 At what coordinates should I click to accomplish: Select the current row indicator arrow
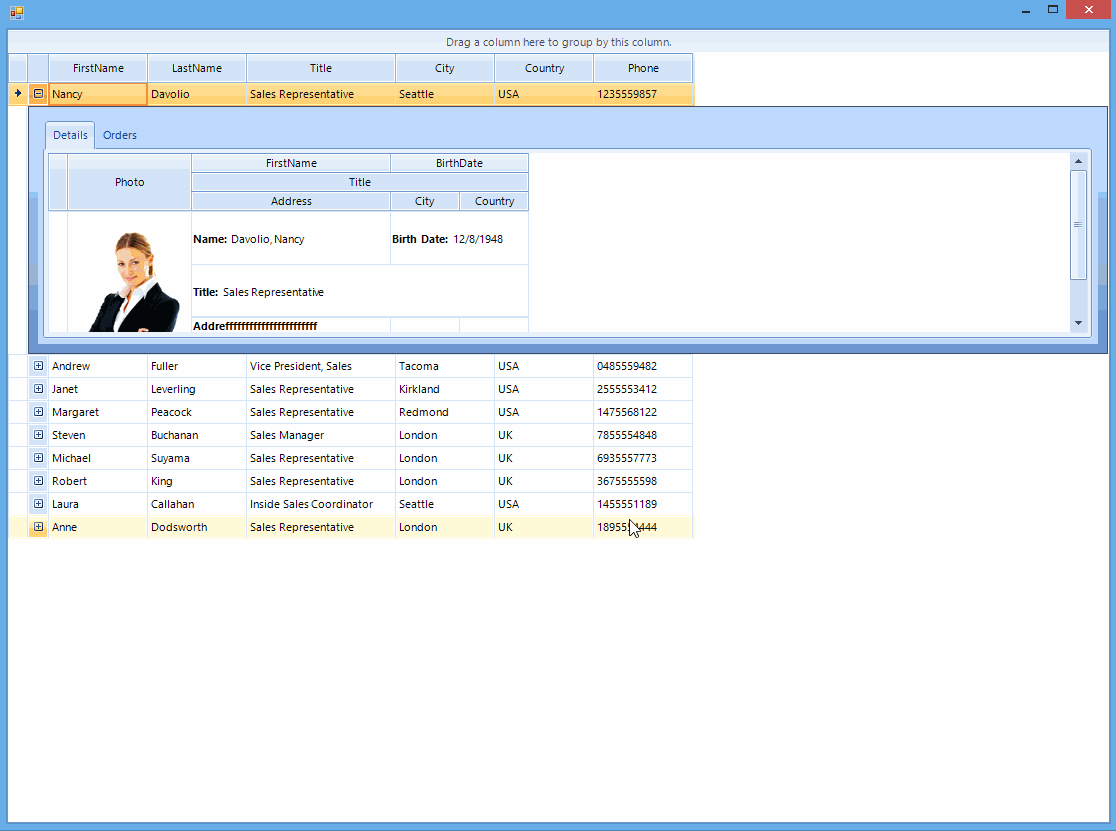coord(18,93)
